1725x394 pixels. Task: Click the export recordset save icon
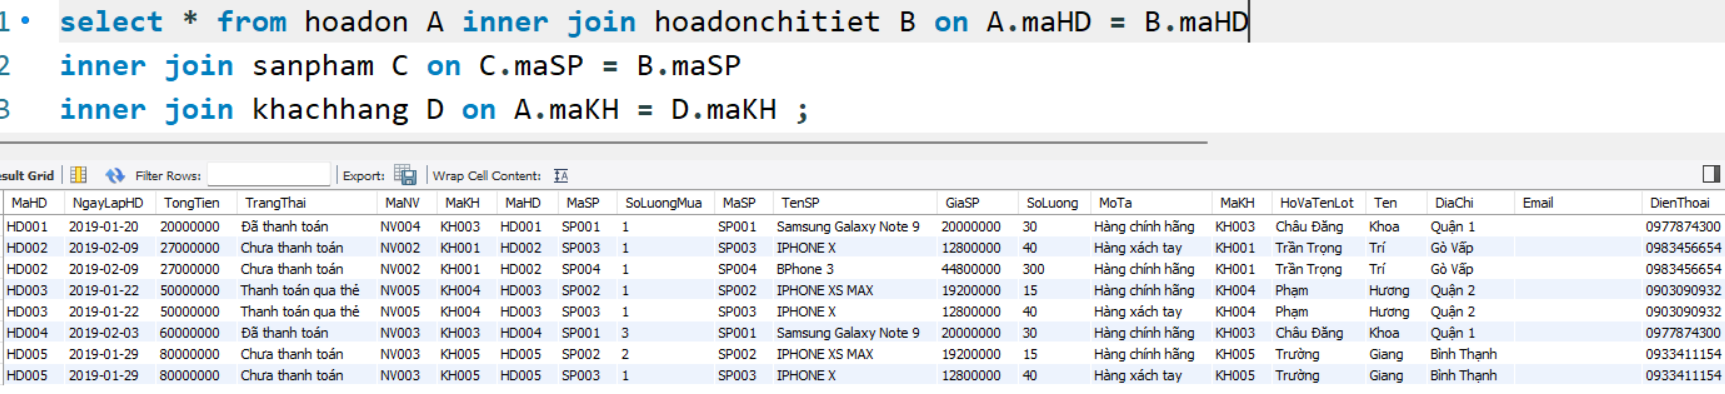pyautogui.click(x=405, y=175)
